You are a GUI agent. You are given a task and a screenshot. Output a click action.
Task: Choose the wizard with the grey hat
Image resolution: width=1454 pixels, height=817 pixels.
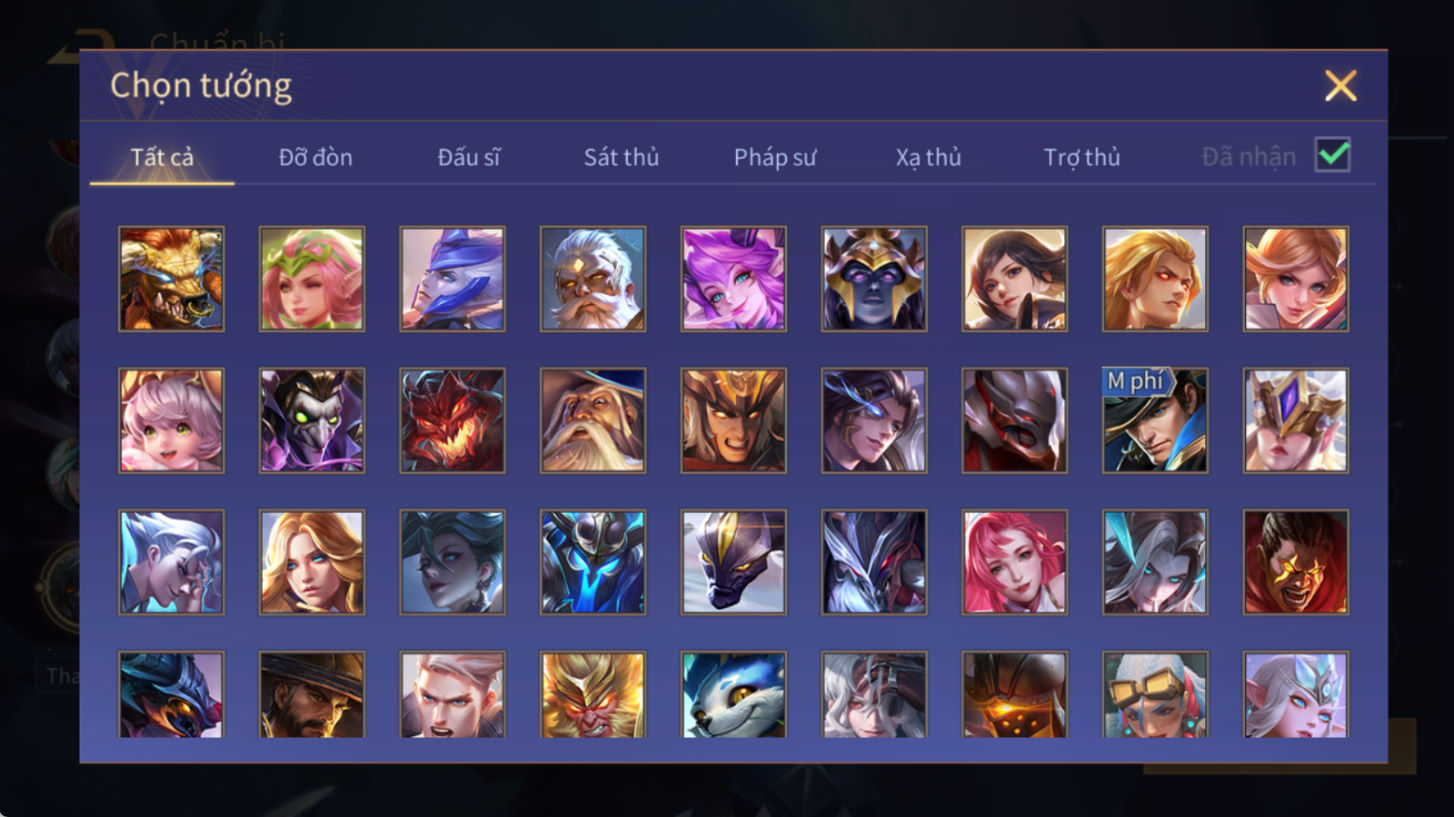click(593, 421)
